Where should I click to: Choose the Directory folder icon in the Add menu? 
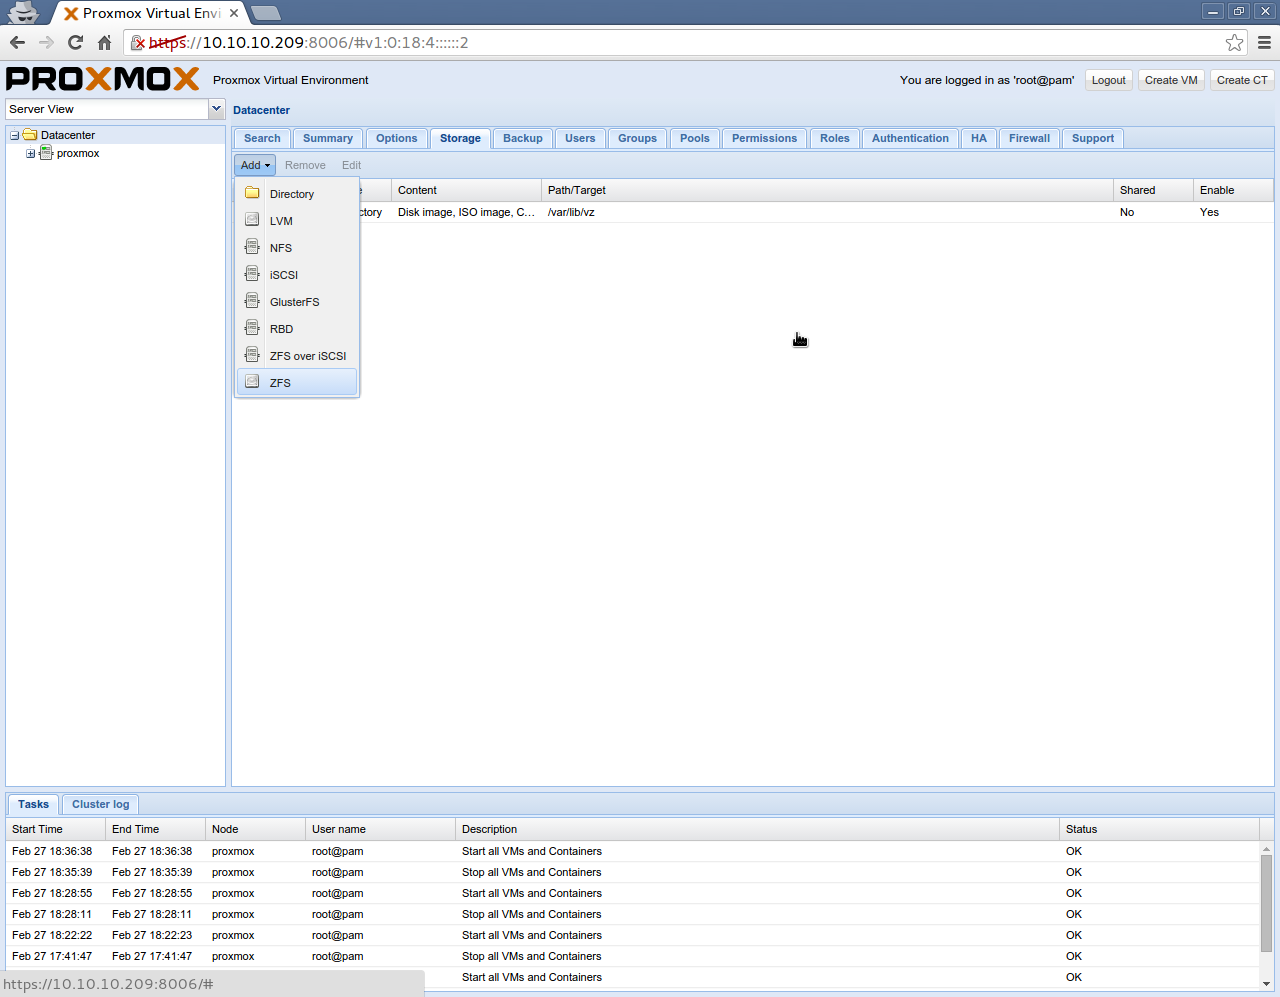[252, 193]
